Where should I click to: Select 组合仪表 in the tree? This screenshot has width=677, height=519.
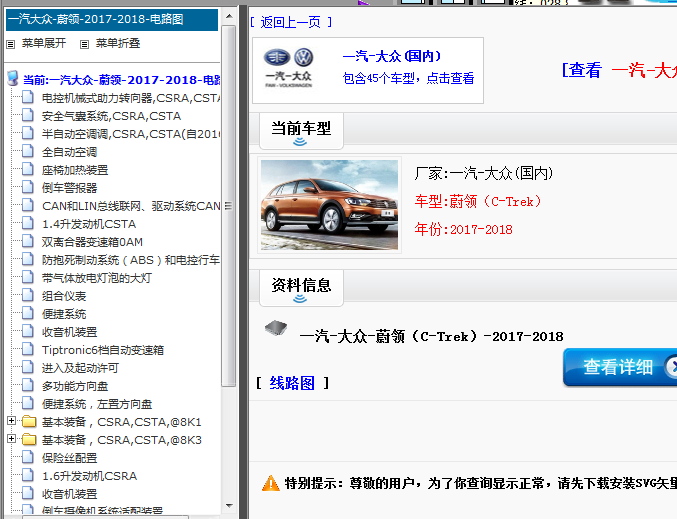click(64, 296)
